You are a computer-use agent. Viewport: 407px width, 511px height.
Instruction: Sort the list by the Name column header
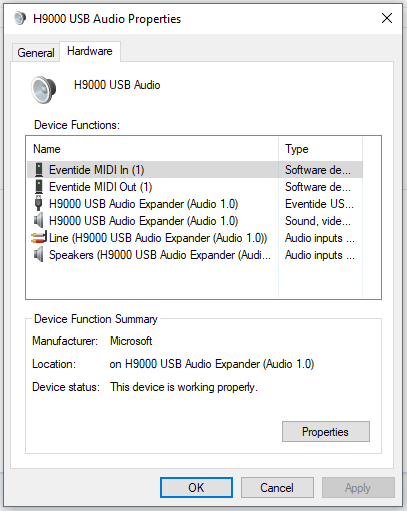[x=153, y=149]
